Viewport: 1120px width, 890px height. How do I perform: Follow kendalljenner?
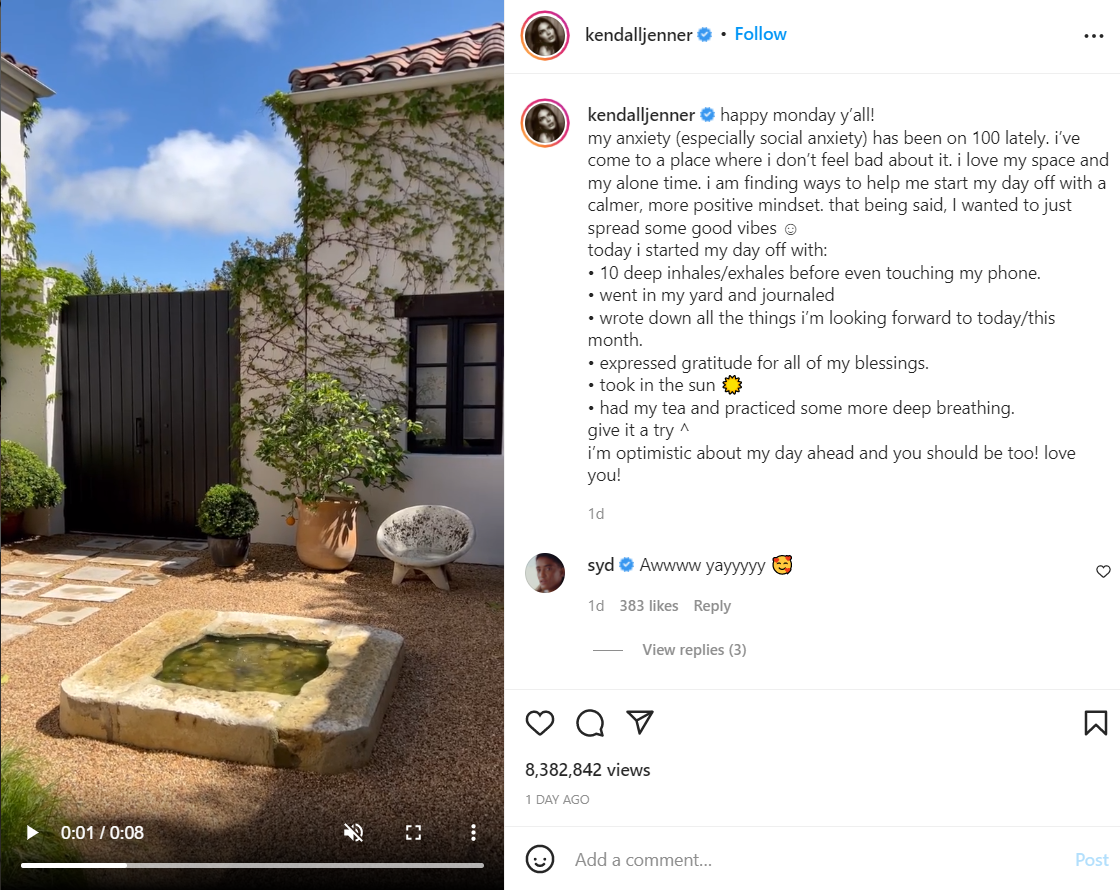tap(760, 34)
